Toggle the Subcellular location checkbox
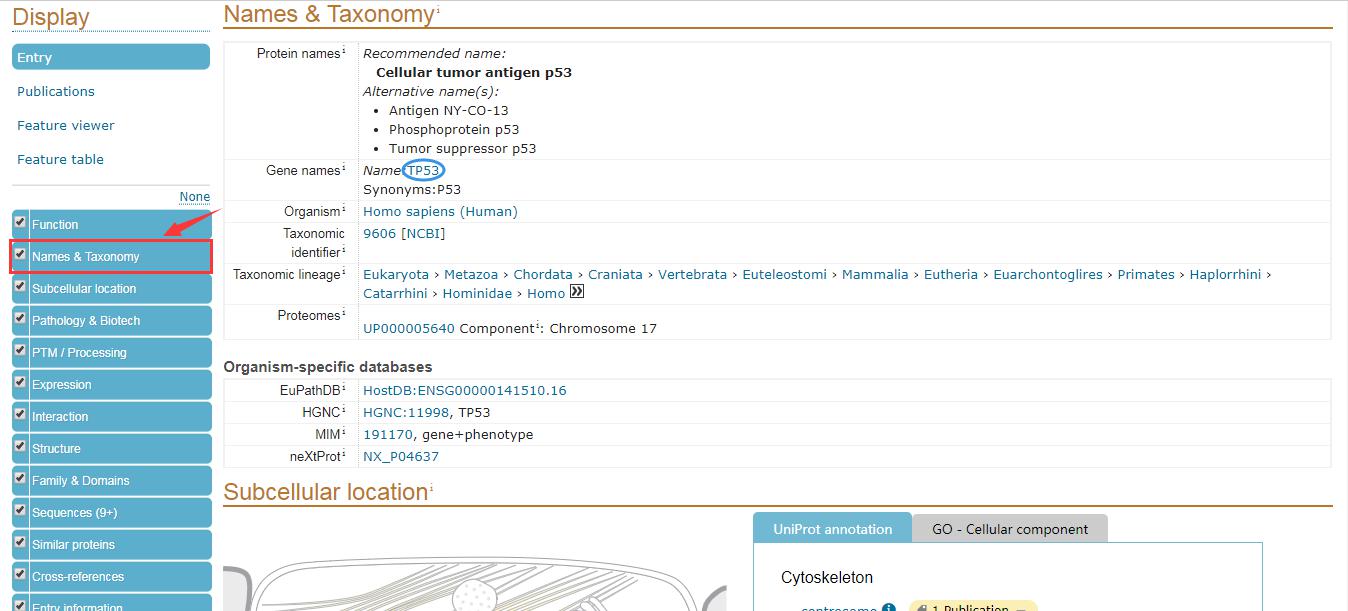The width and height of the screenshot is (1348, 611). pyautogui.click(x=20, y=286)
